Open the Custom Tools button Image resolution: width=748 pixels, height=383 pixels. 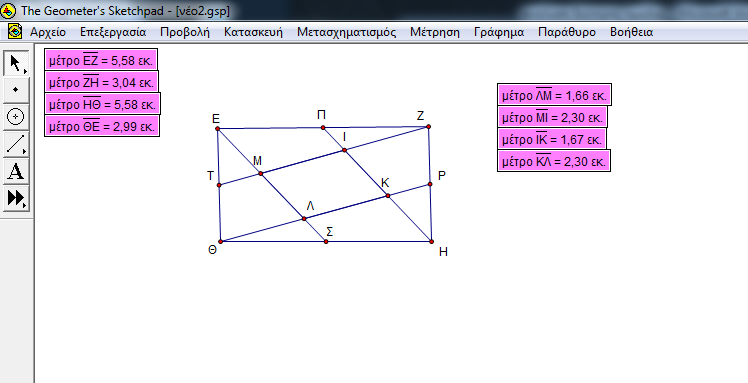coord(16,198)
